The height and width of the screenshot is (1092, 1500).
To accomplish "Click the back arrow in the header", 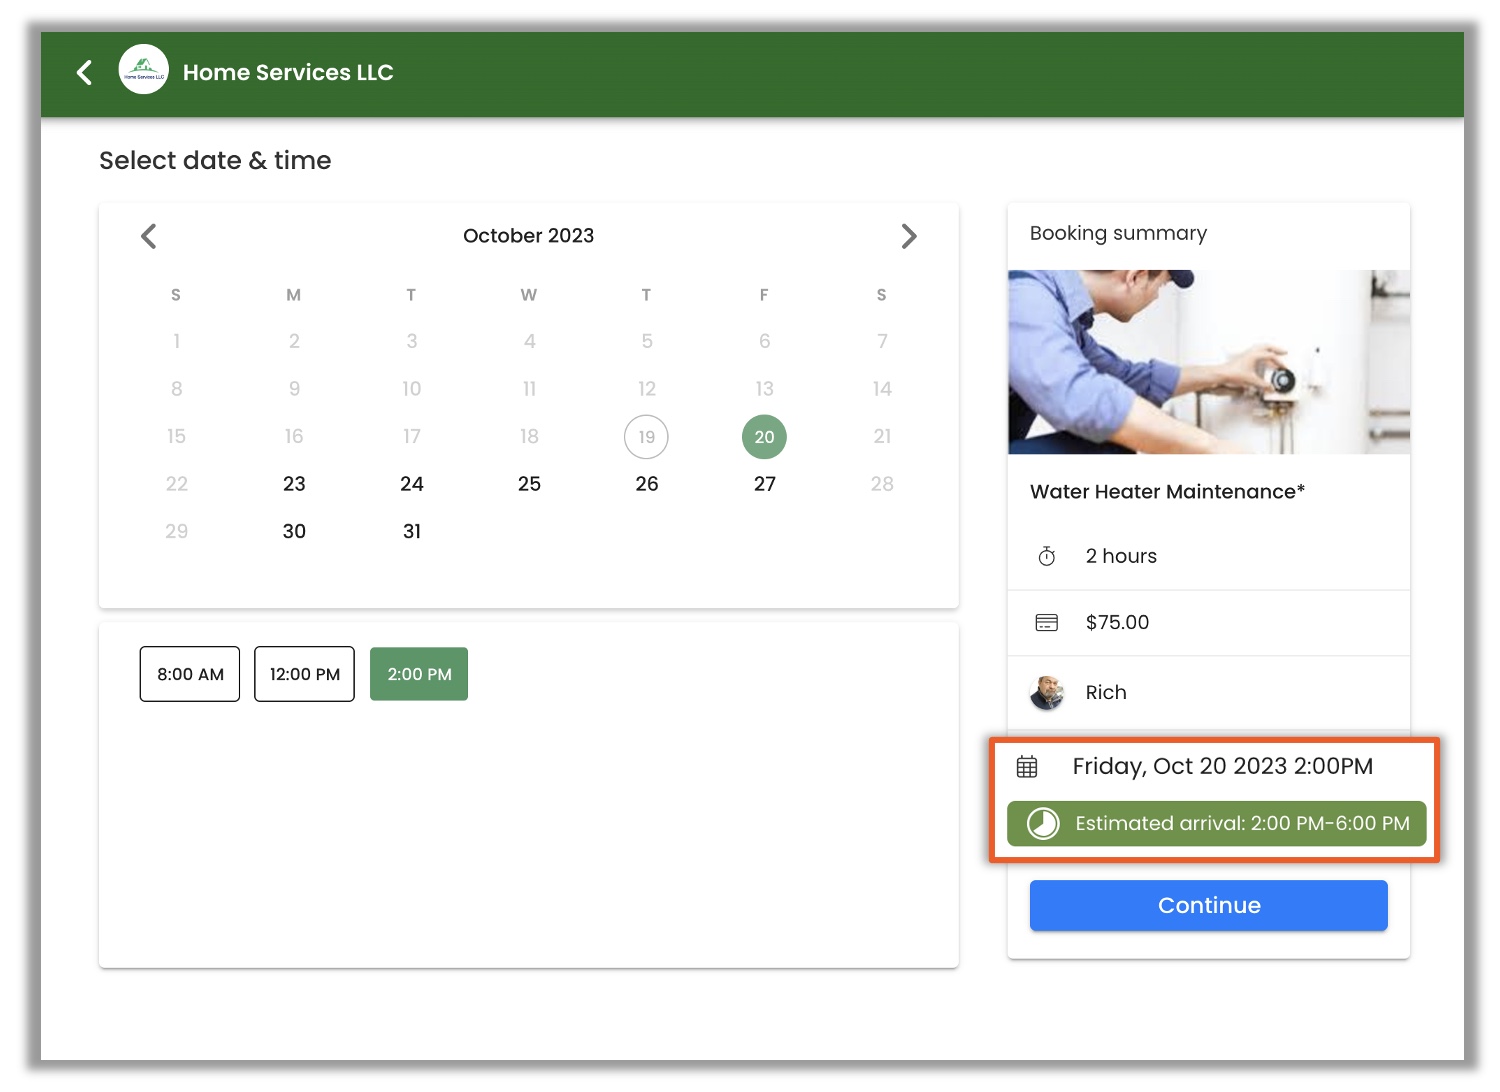I will (85, 72).
